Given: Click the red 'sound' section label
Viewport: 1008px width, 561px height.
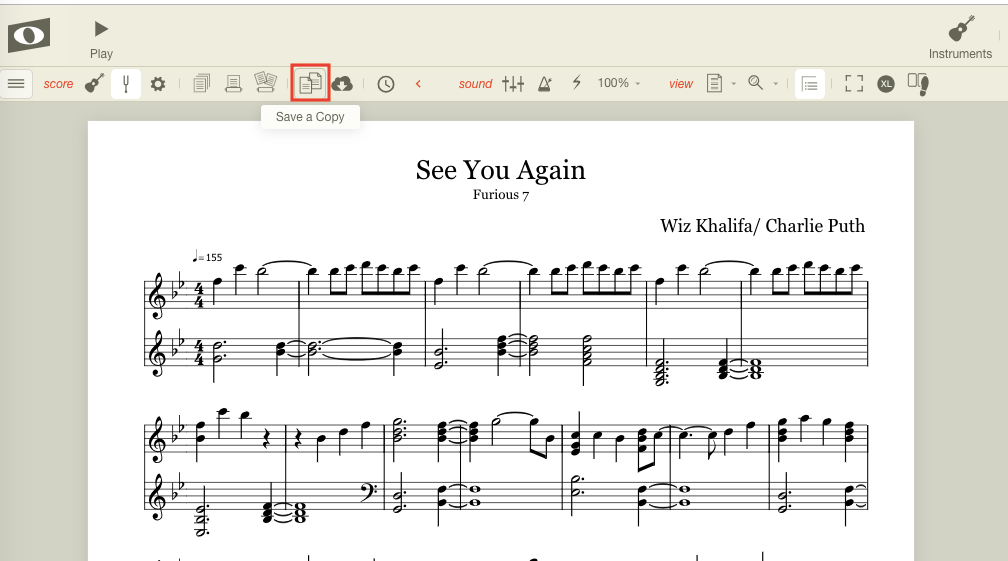Looking at the screenshot, I should pos(475,84).
